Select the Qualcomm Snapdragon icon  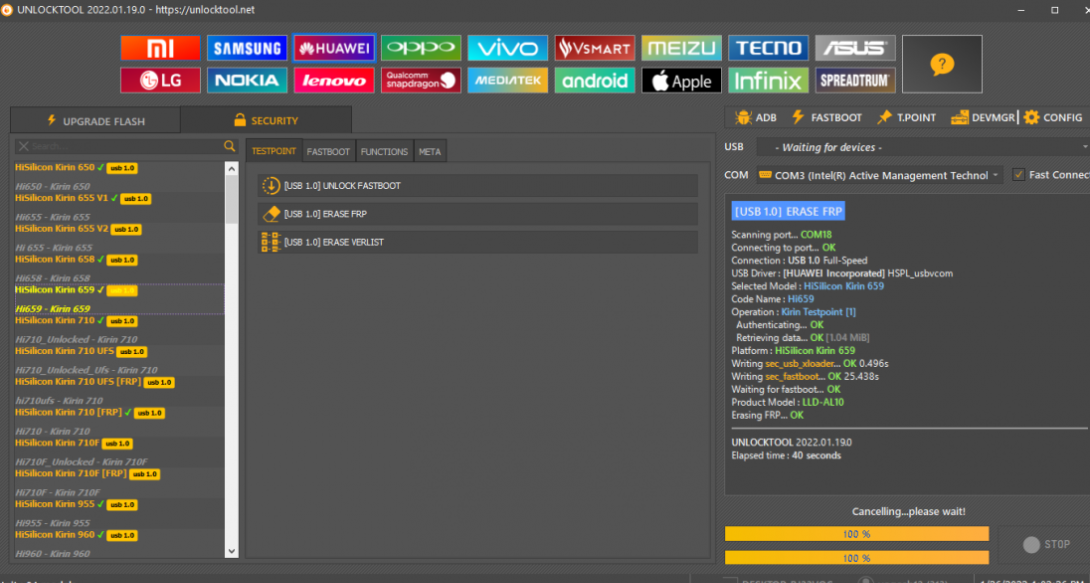click(421, 80)
